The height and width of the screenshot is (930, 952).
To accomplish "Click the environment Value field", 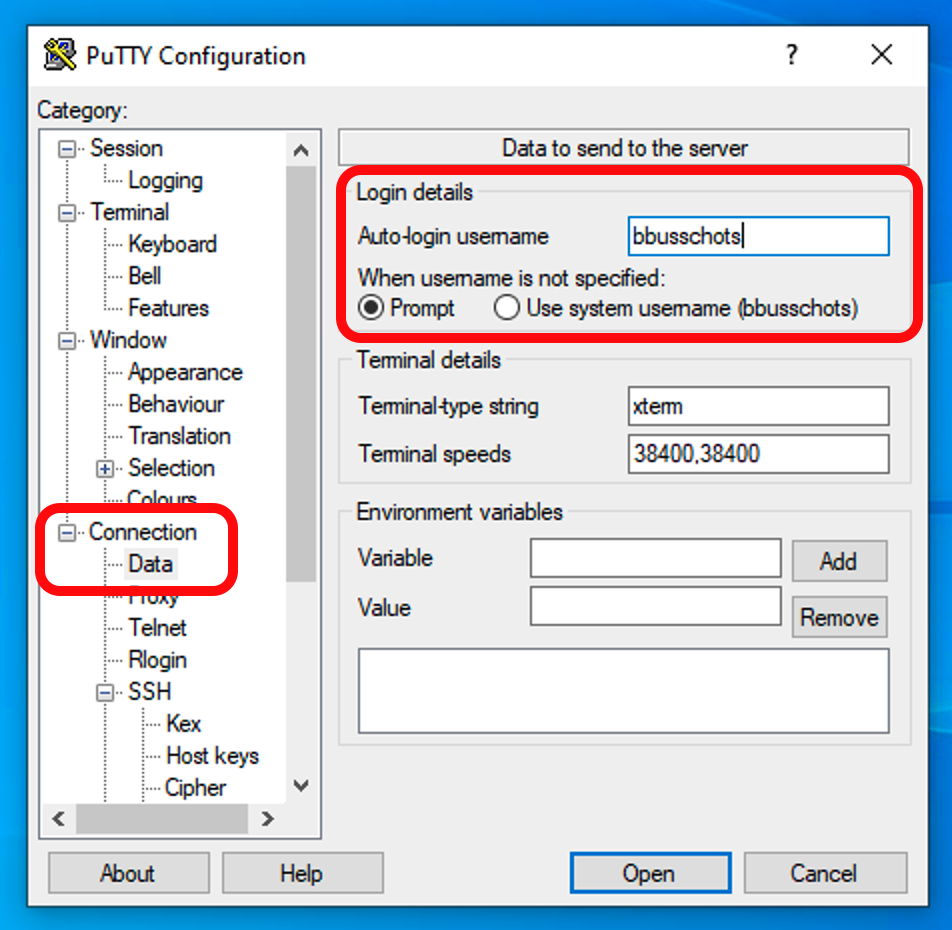I will tap(655, 606).
